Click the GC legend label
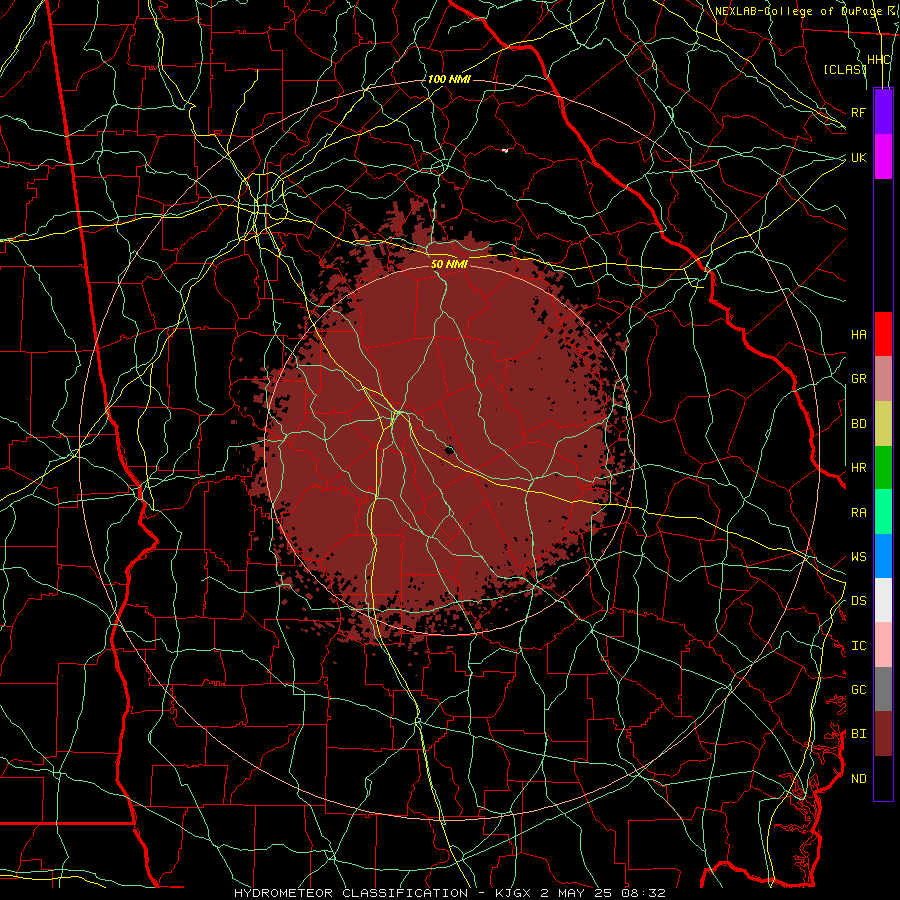The height and width of the screenshot is (900, 900). [x=859, y=690]
